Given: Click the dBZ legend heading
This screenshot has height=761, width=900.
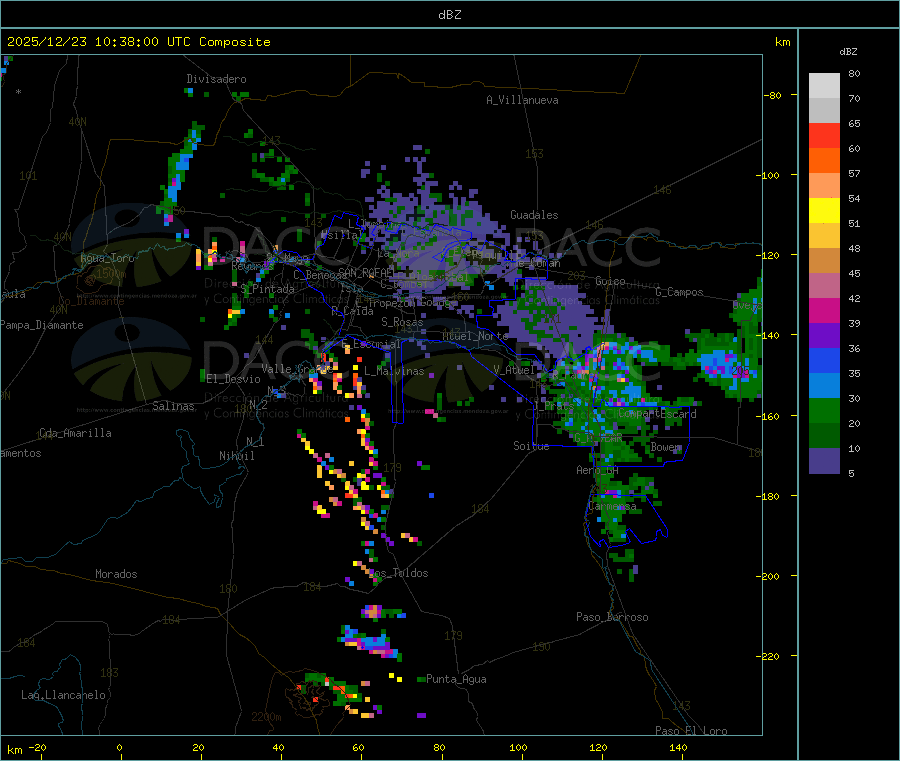Looking at the screenshot, I should point(848,52).
